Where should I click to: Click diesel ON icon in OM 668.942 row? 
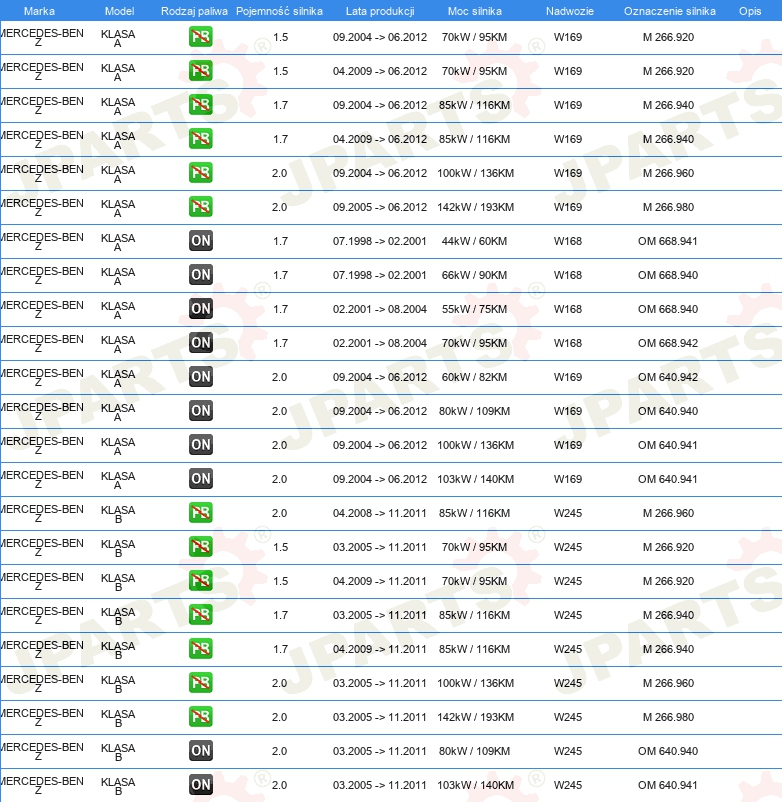[200, 343]
